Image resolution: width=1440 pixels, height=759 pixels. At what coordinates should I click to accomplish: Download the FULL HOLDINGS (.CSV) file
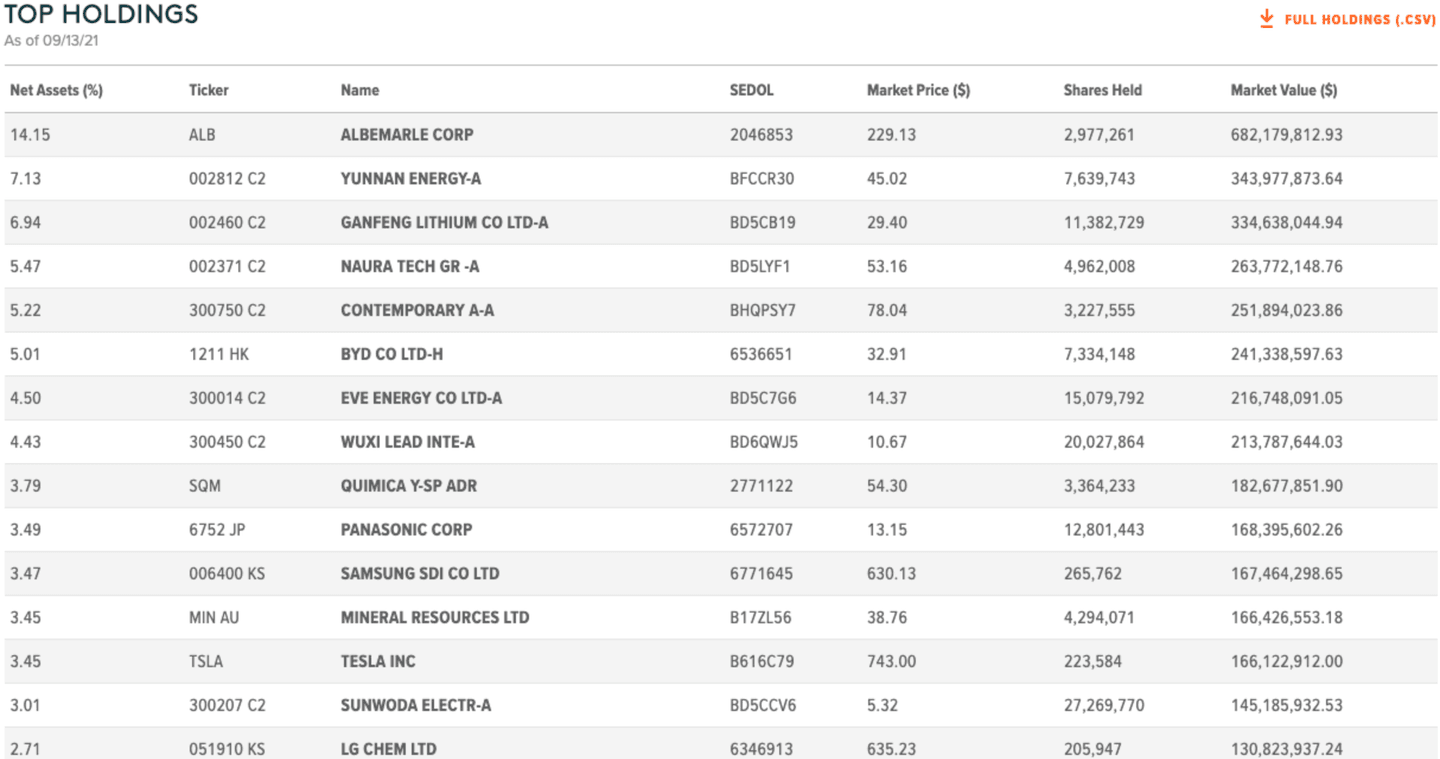[x=1353, y=19]
